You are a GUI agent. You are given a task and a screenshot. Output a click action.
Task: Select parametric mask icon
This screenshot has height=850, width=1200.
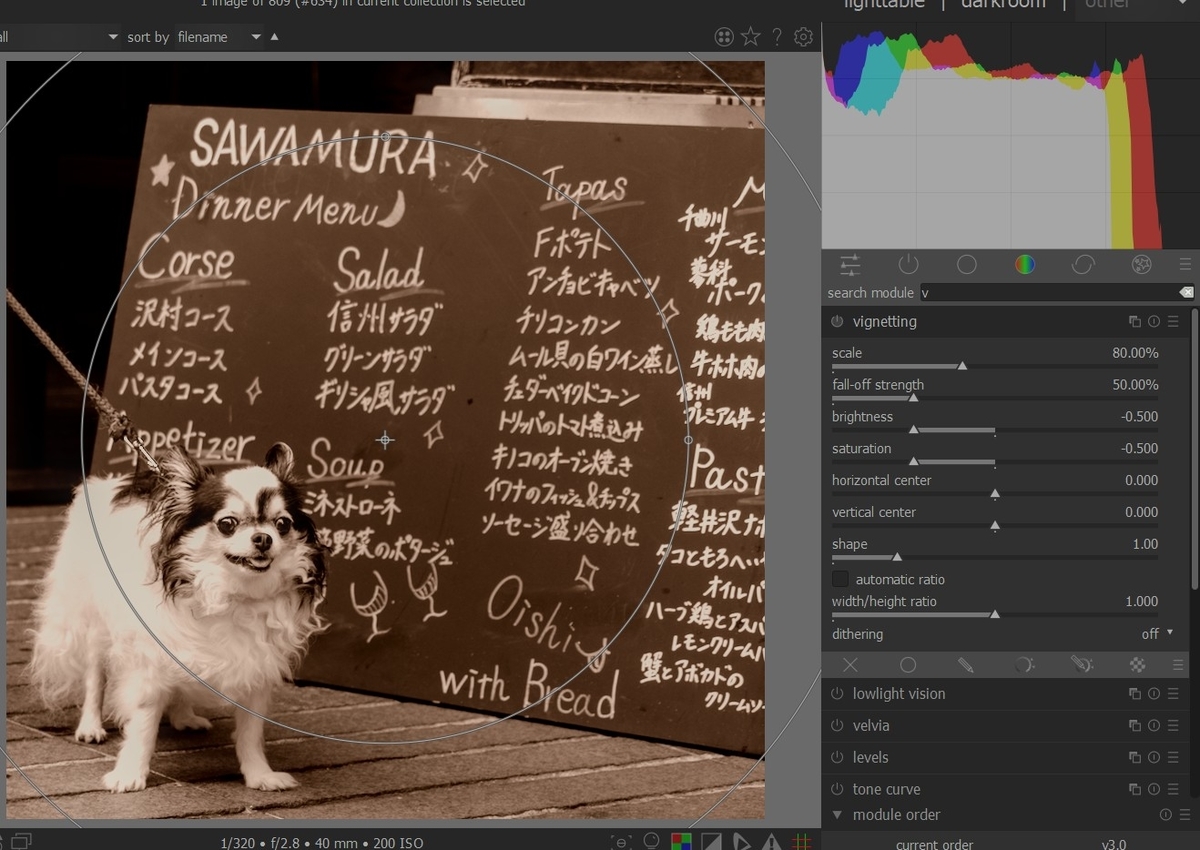point(1023,665)
